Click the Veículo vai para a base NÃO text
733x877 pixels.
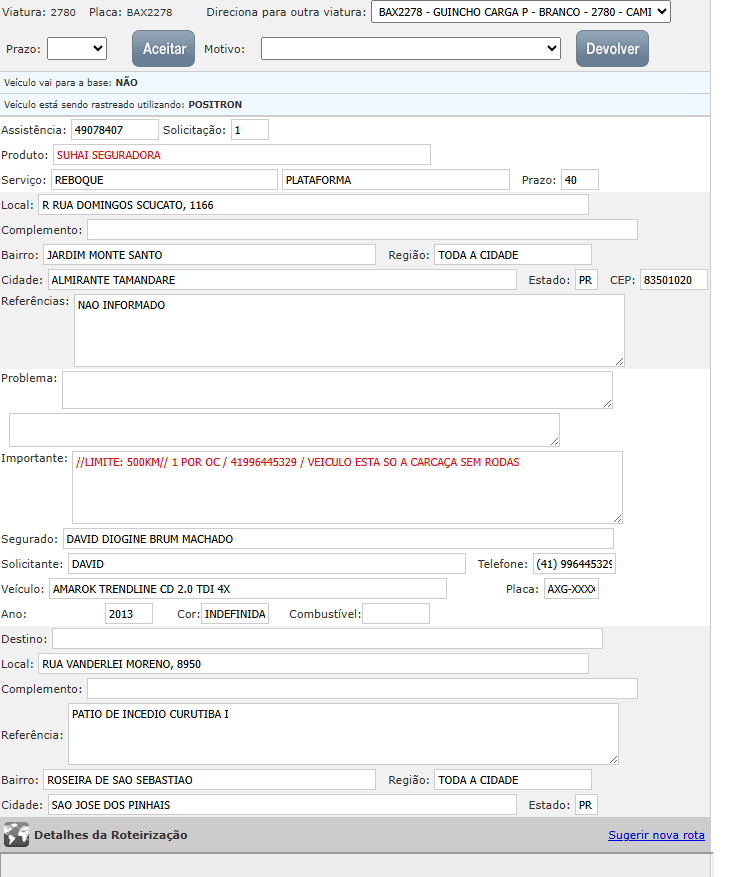tap(71, 83)
